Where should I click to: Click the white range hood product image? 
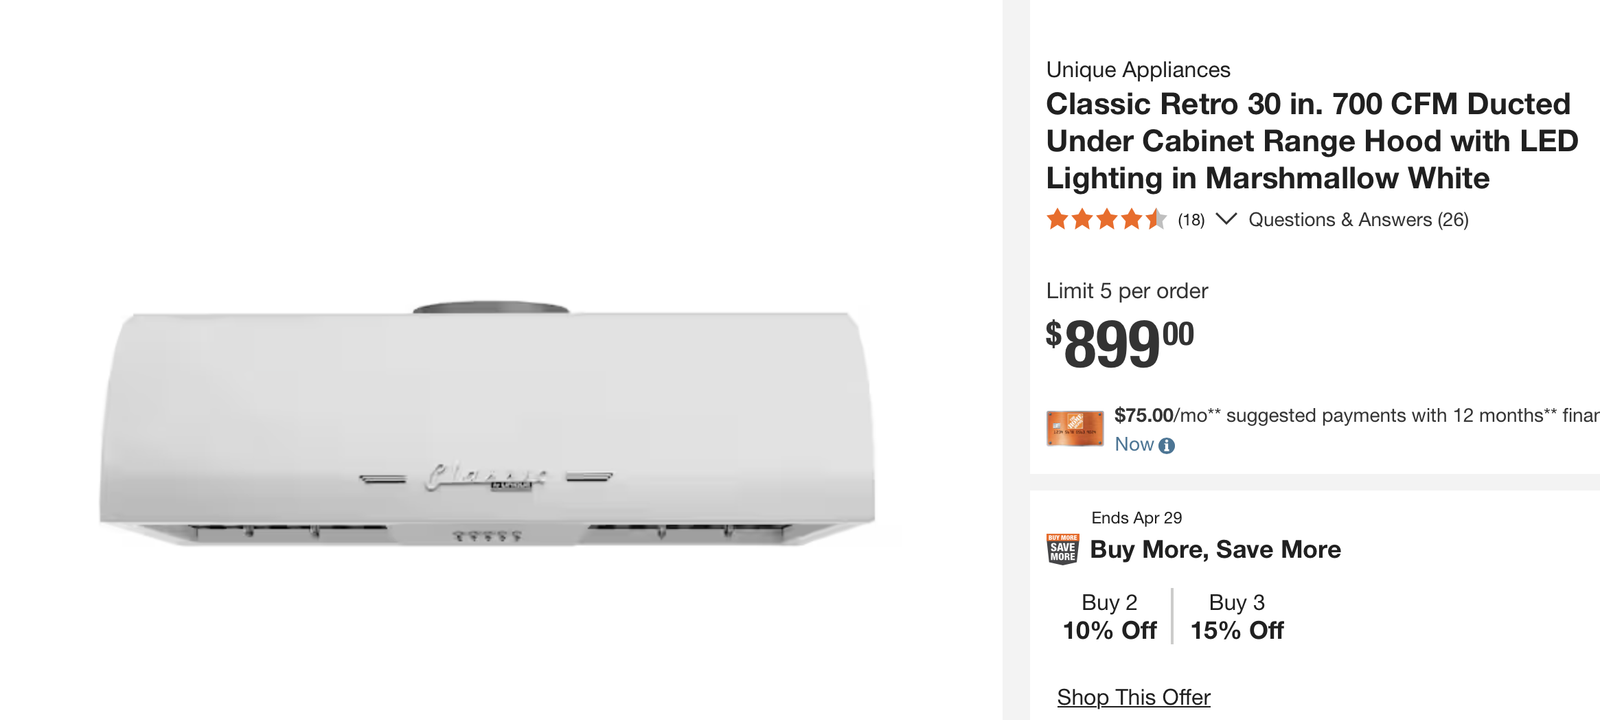point(488,430)
